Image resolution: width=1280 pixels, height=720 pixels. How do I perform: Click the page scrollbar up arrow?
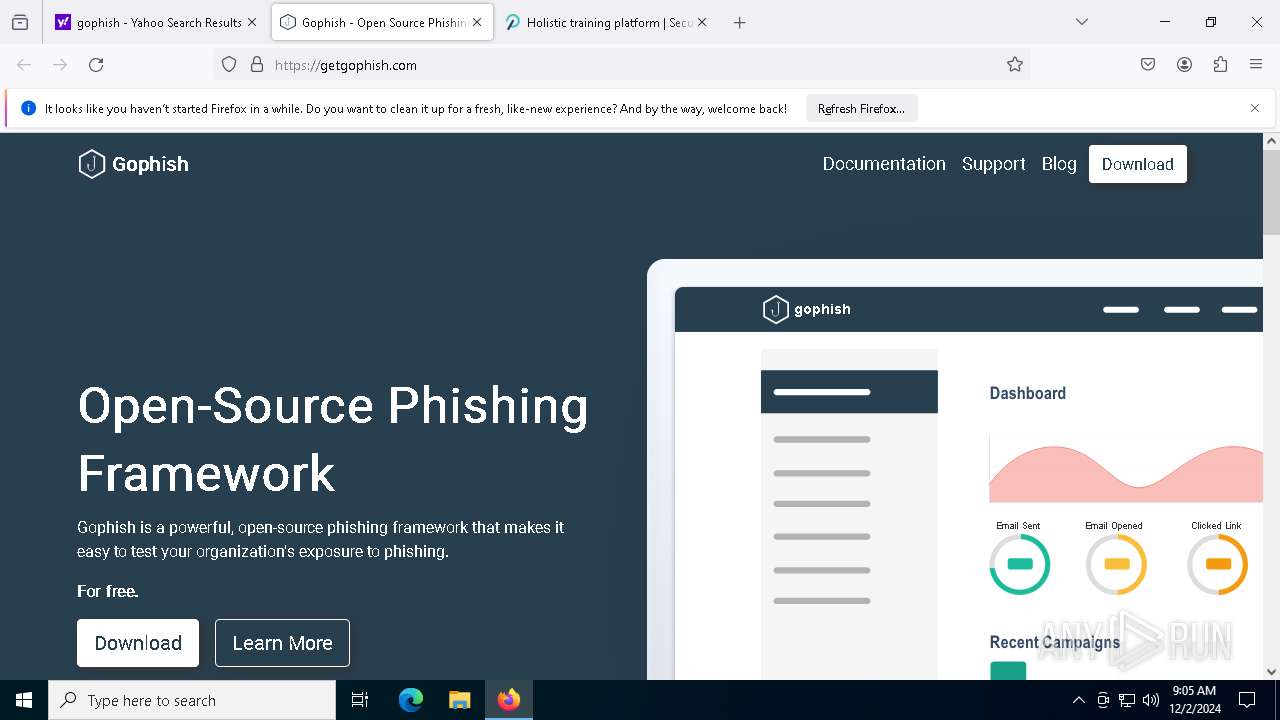[1272, 141]
